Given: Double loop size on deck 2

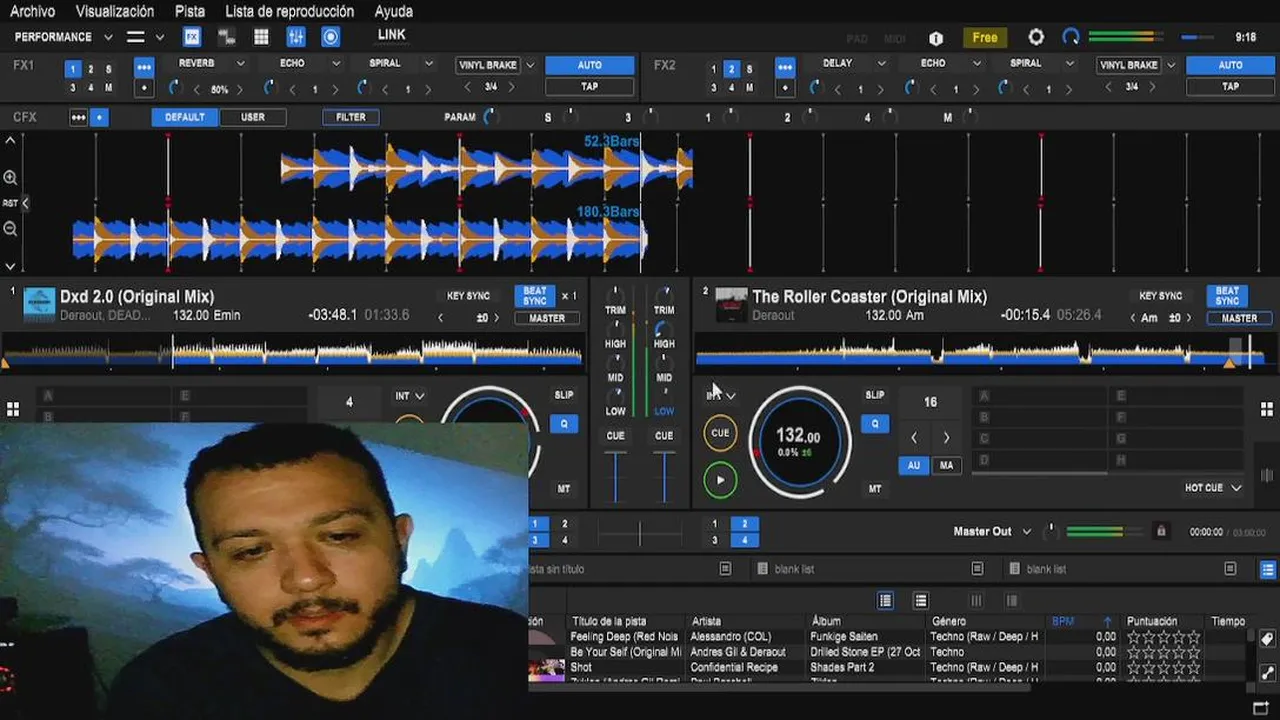Looking at the screenshot, I should point(946,437).
